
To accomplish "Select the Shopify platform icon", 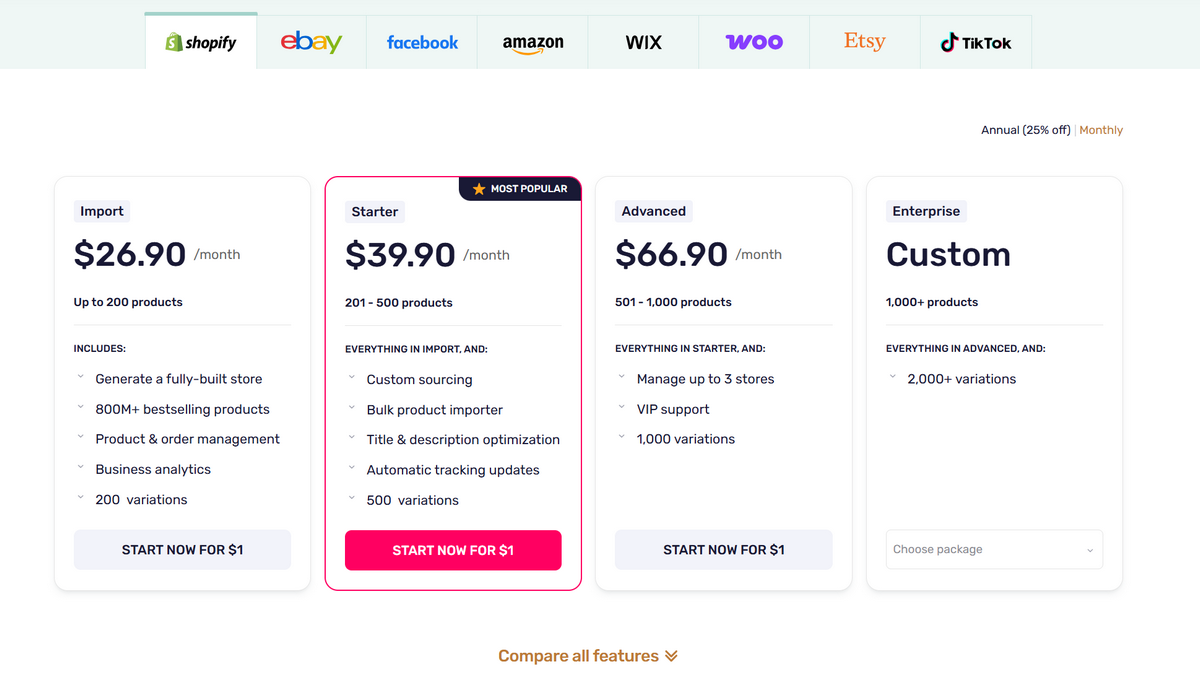I will pyautogui.click(x=200, y=42).
